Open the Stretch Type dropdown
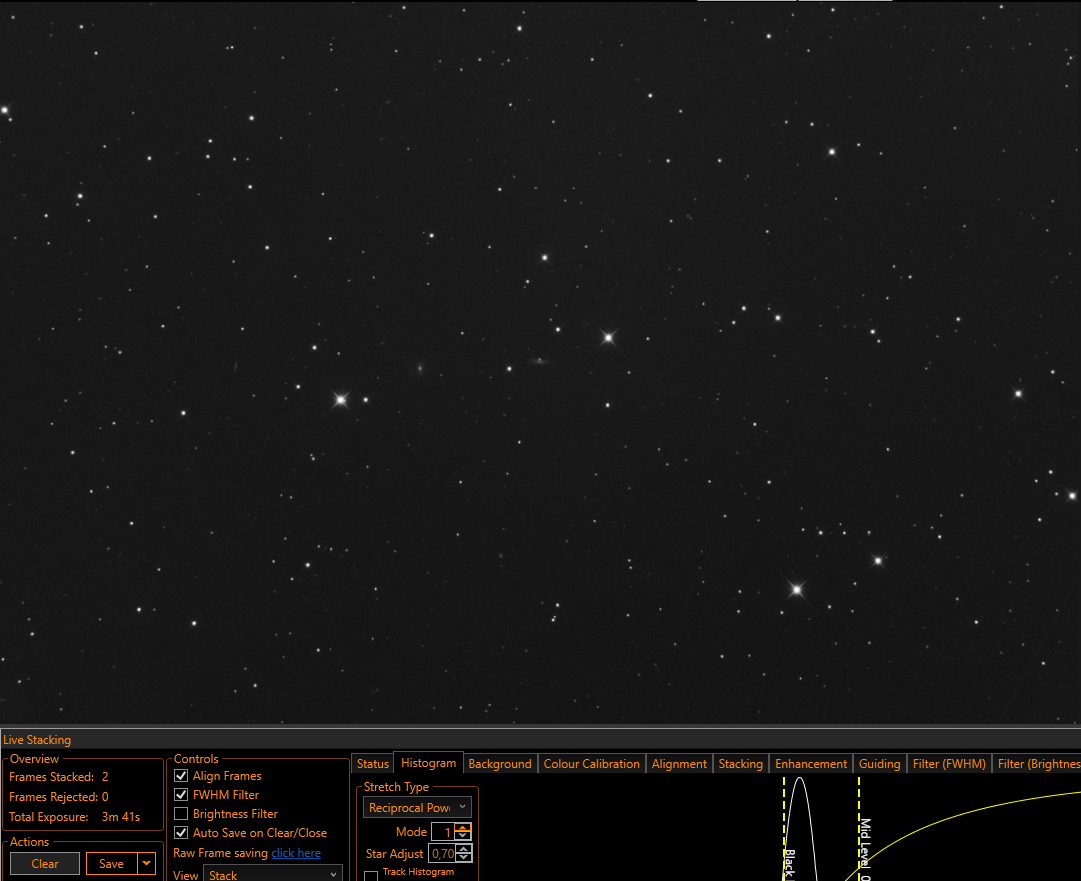The width and height of the screenshot is (1081, 881). [417, 807]
